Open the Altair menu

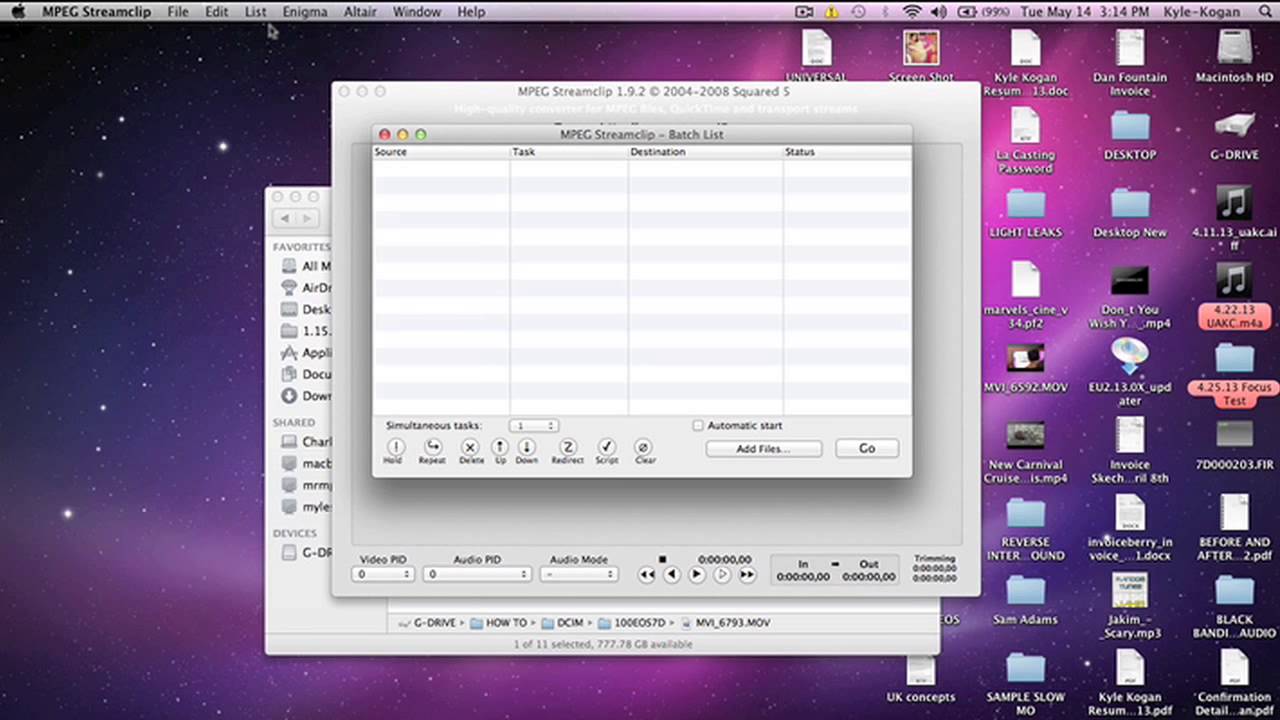pyautogui.click(x=360, y=12)
